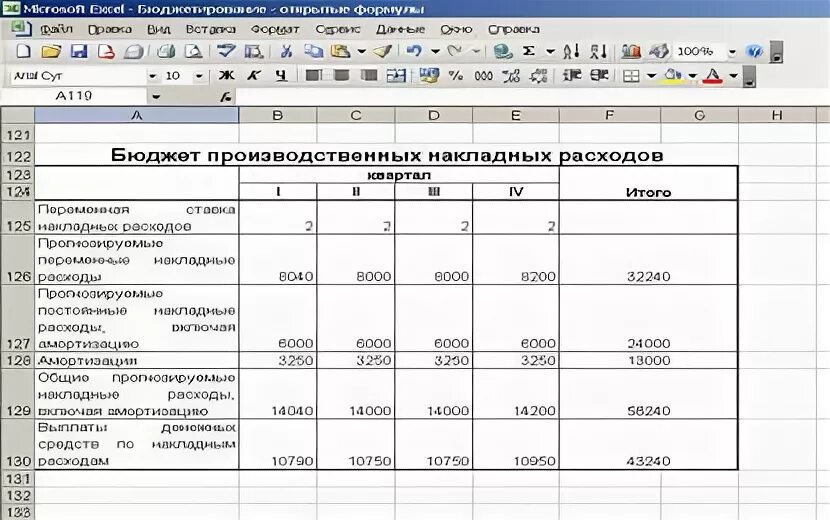Apply the red font color
This screenshot has height=520, width=830.
[712, 76]
